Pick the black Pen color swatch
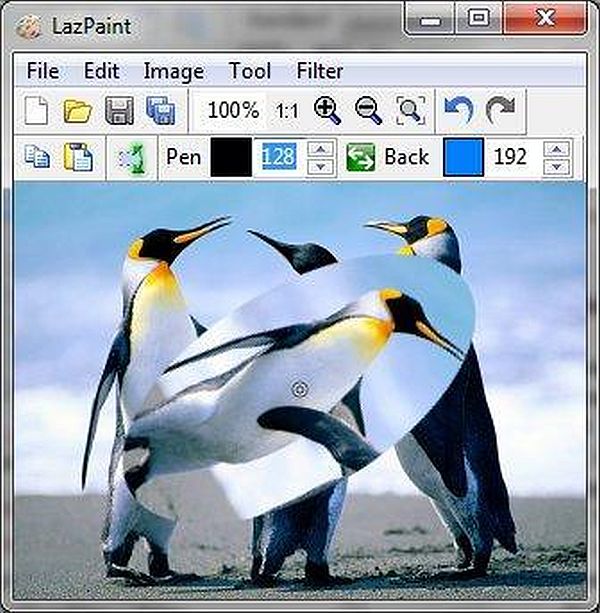This screenshot has width=600, height=613. tap(230, 157)
